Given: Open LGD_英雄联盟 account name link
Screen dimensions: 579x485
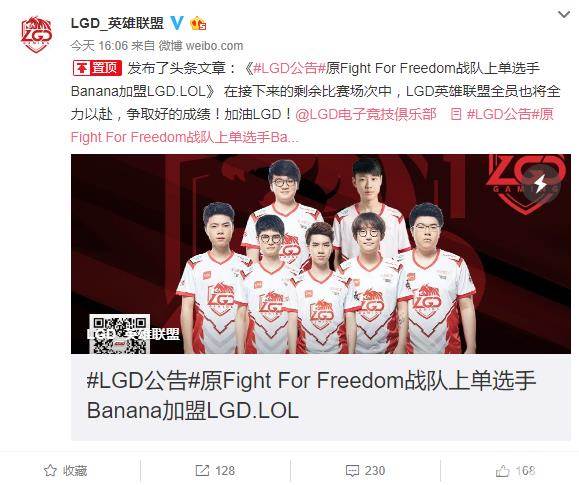Looking at the screenshot, I should point(117,24).
